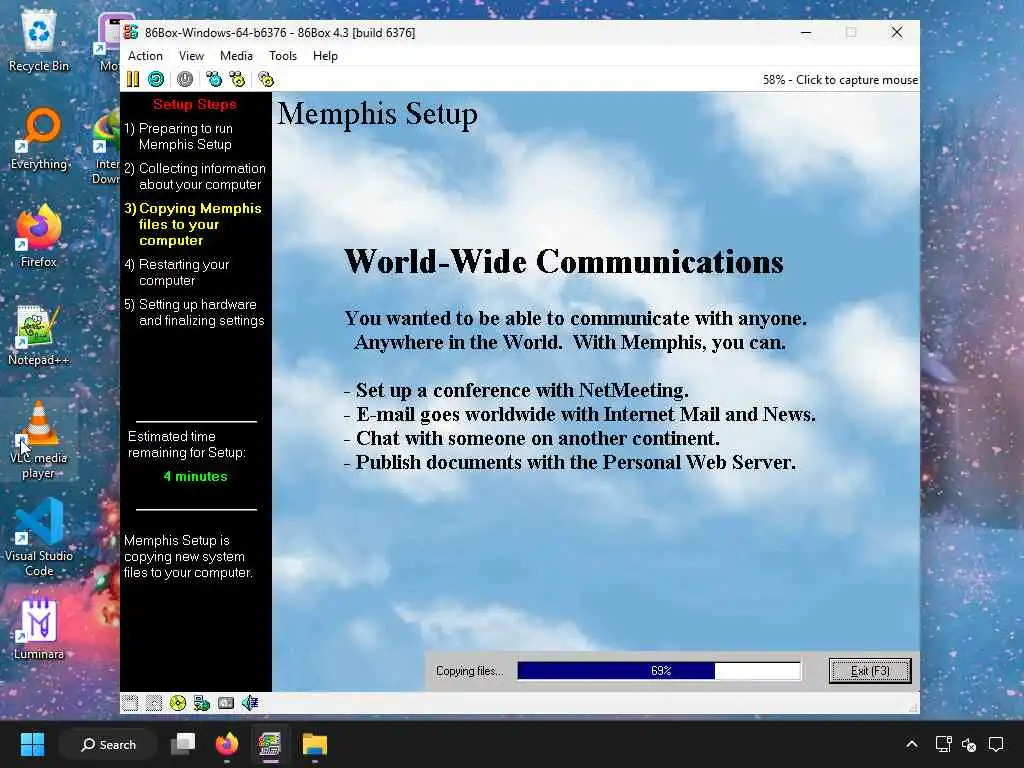Open the View menu
Screen dimensions: 1024x768
191,56
